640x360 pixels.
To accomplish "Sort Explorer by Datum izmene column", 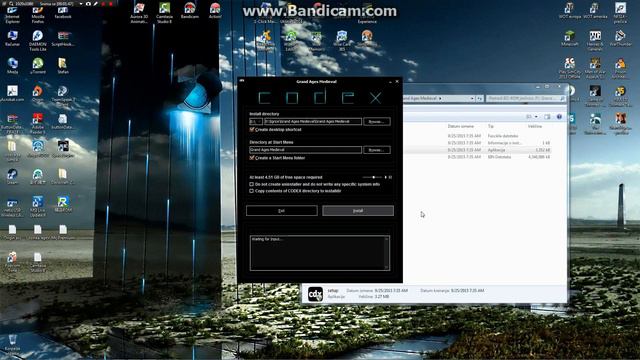I will [460, 127].
